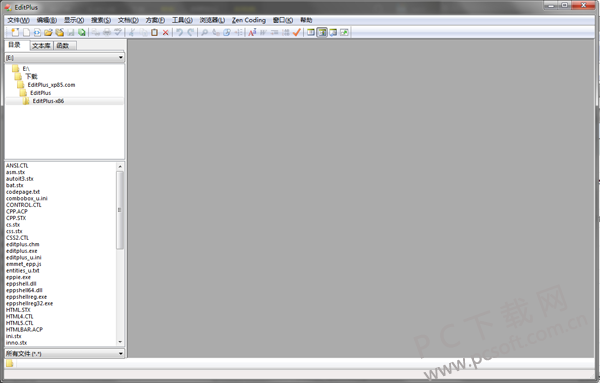The image size is (600, 383).
Task: Select file HTMLBAR.ACP
Action: pyautogui.click(x=24, y=329)
